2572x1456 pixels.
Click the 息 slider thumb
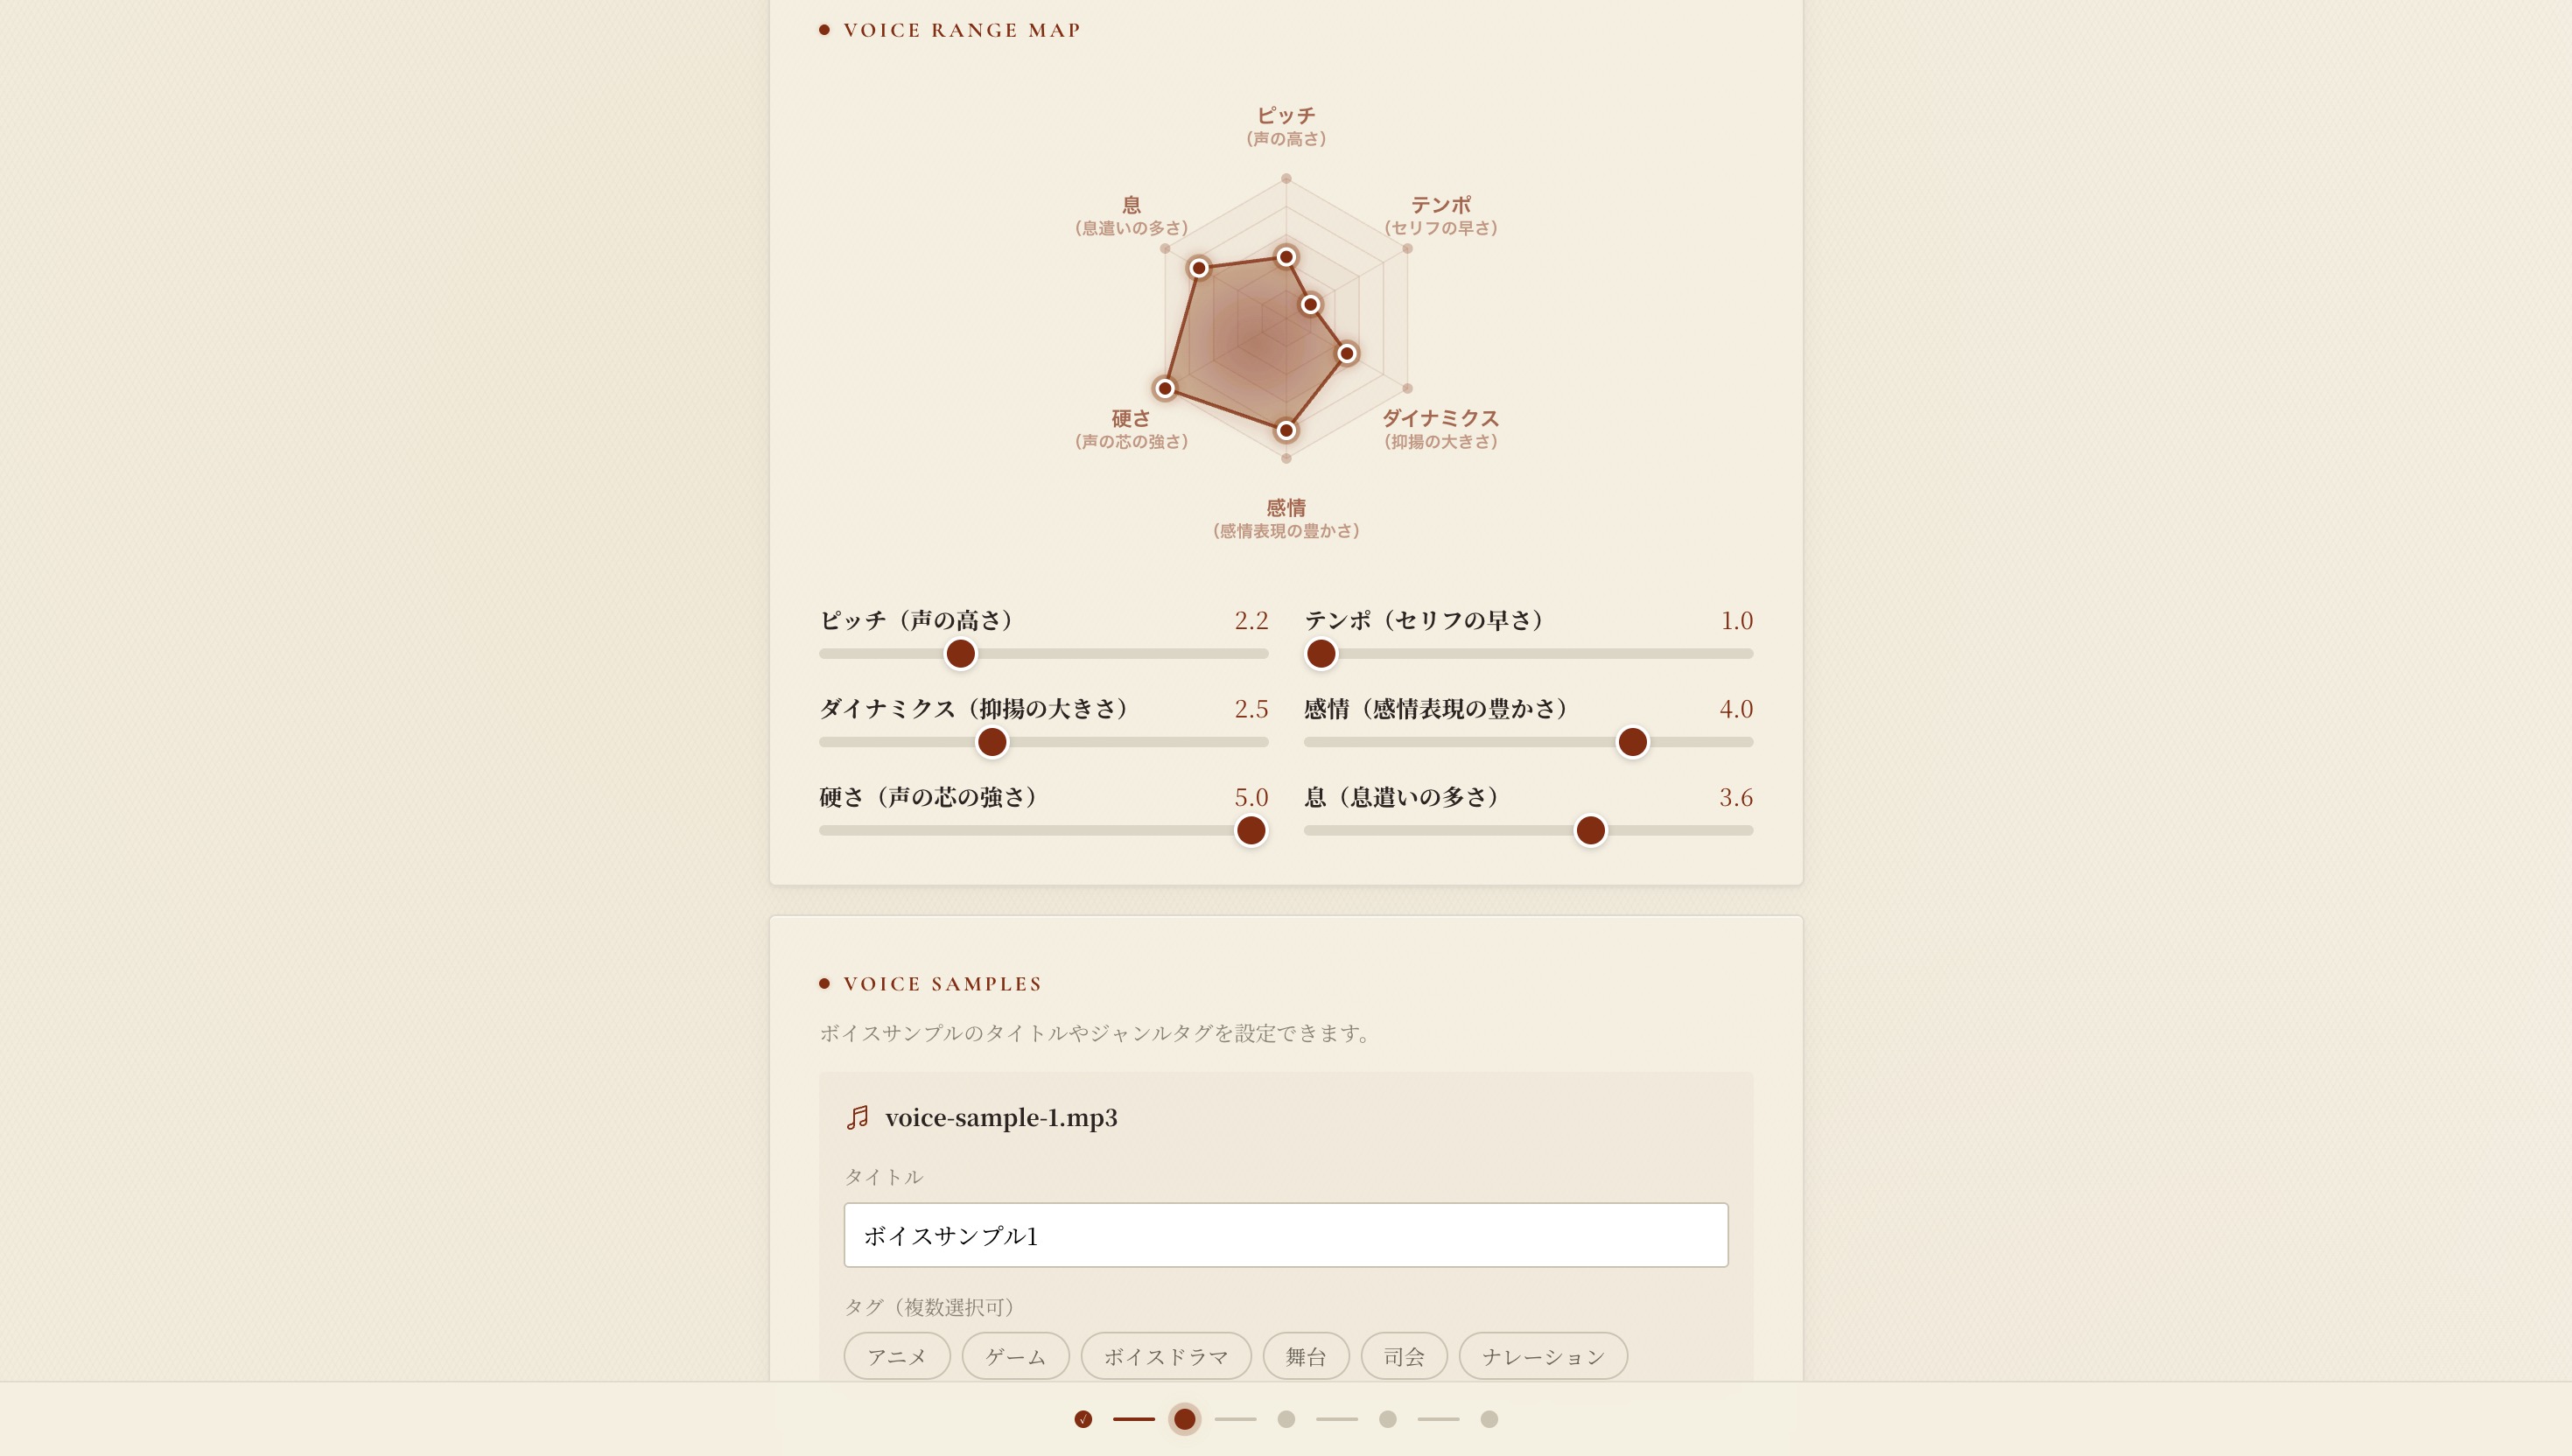1591,830
